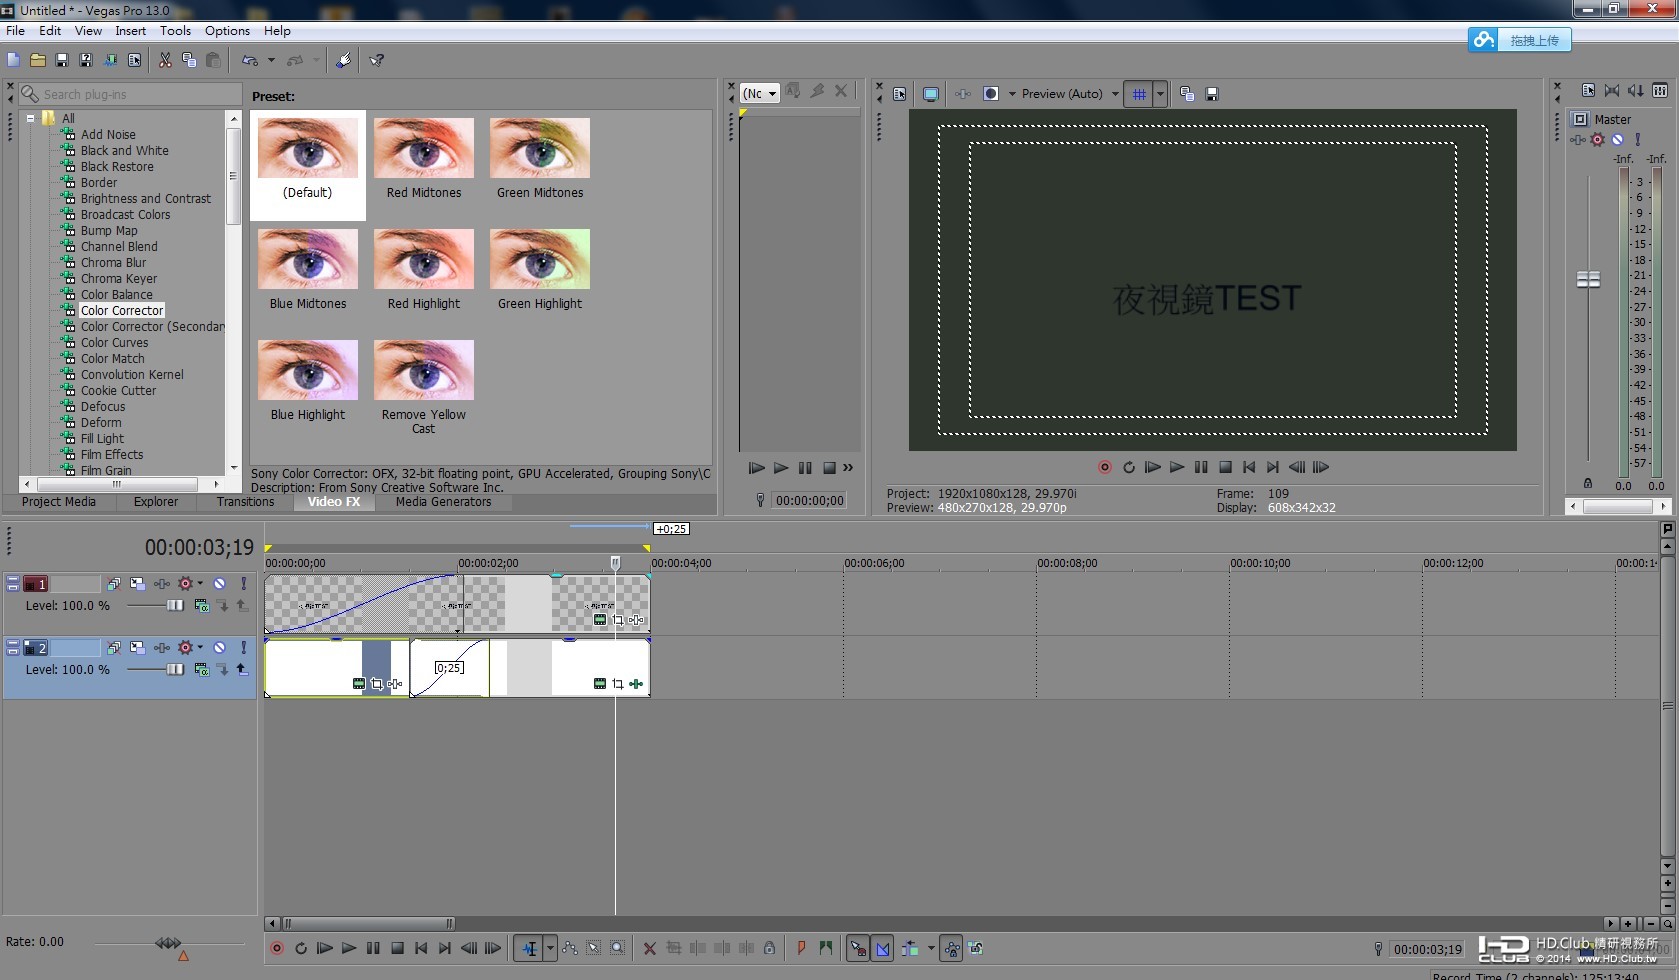Open the Insert menu
The height and width of the screenshot is (980, 1679).
[130, 31]
